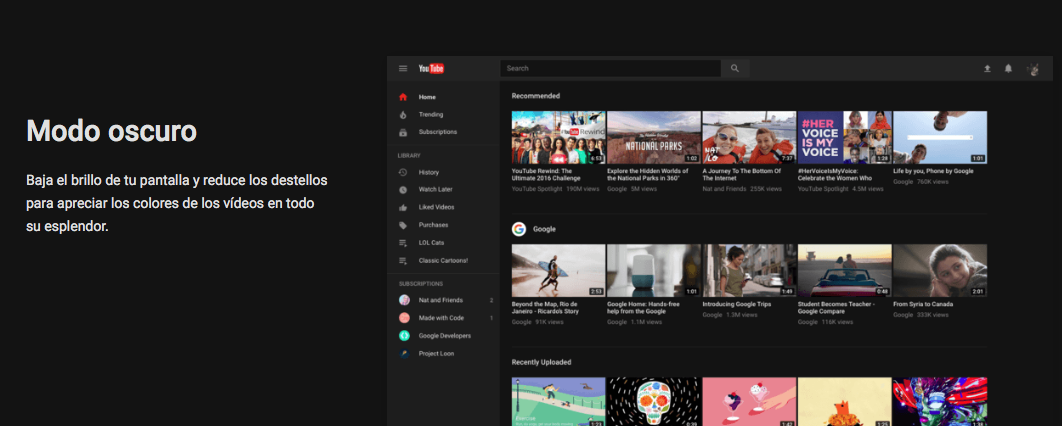Open the sugar skull video thumbnail

[x=654, y=402]
